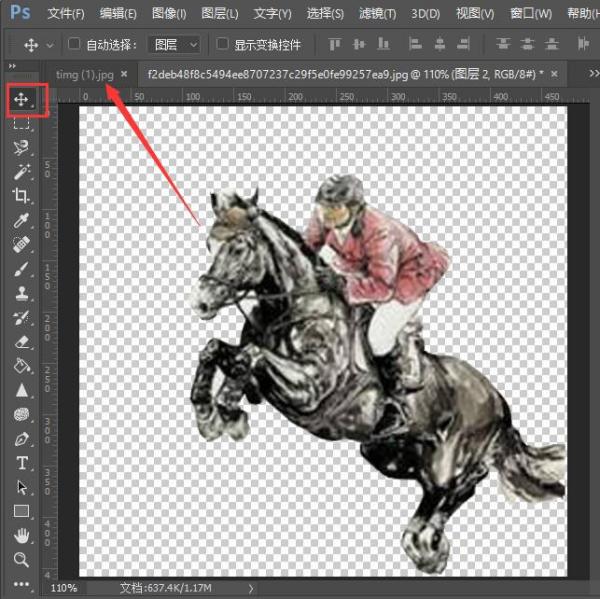The height and width of the screenshot is (599, 600).
Task: Click the align vertical centers icon
Action: click(x=359, y=44)
